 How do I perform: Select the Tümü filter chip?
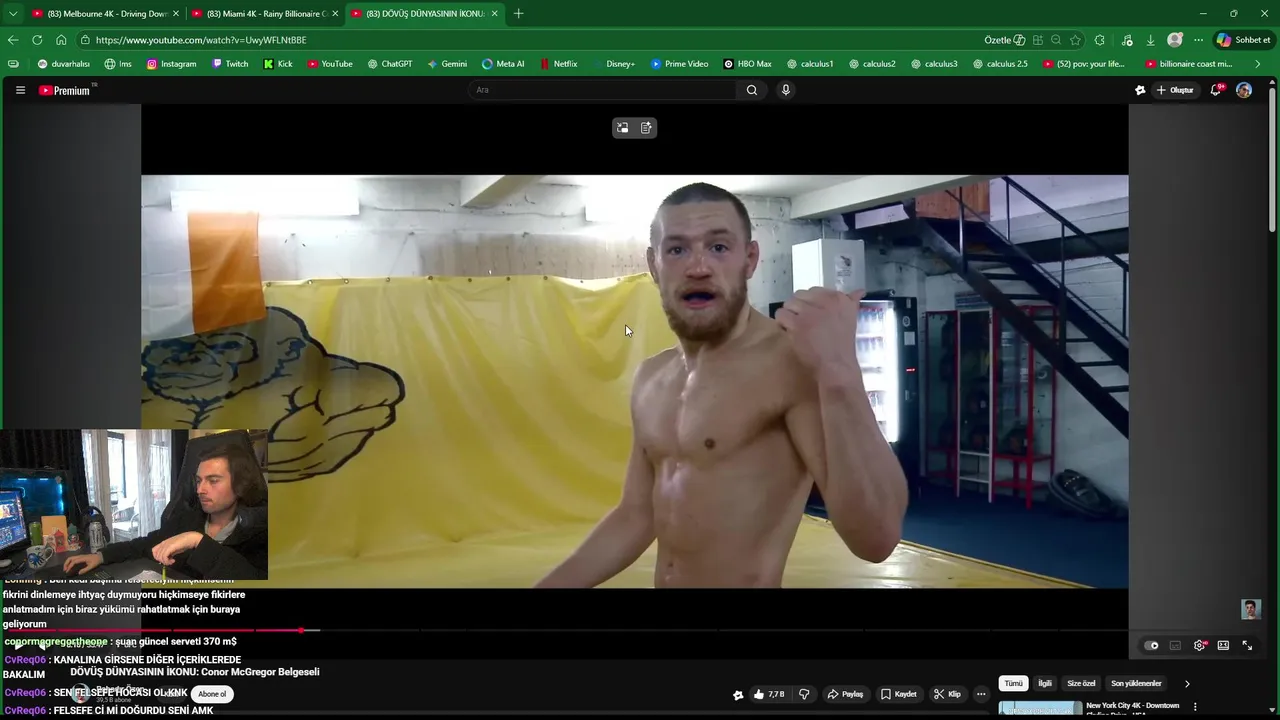coord(1013,684)
